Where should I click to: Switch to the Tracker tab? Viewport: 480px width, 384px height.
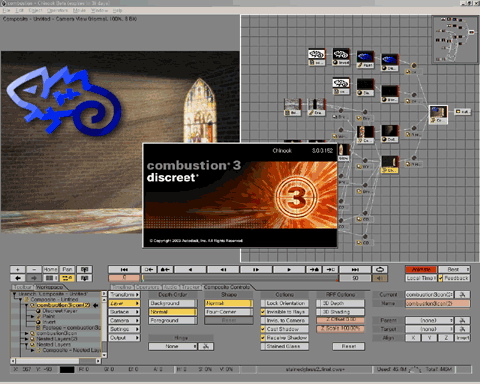pos(190,287)
